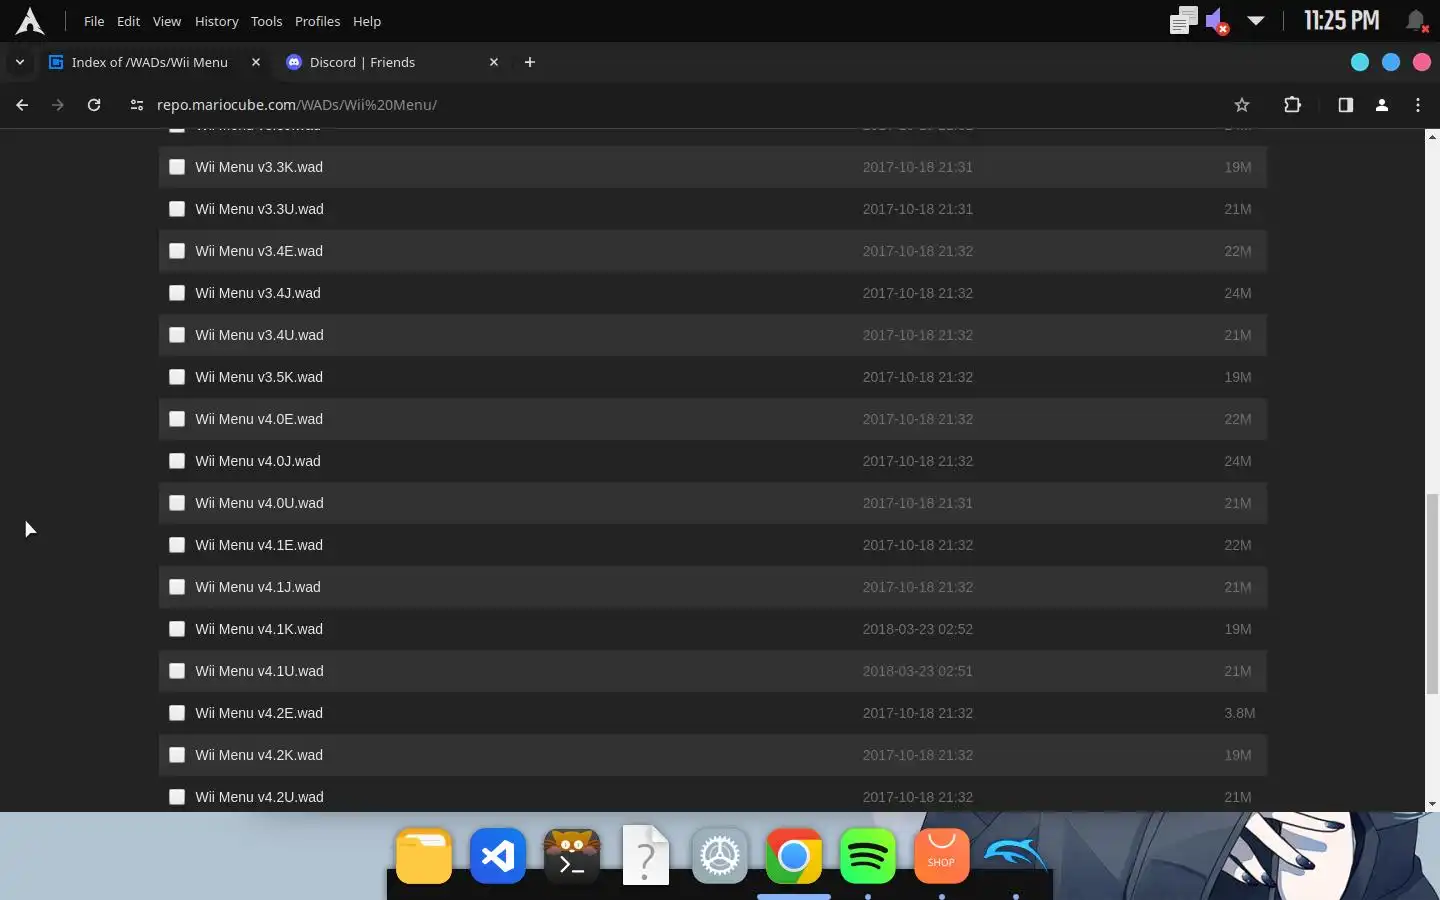Image resolution: width=1440 pixels, height=900 pixels.
Task: Open system settings gear in the dock
Action: [720, 856]
